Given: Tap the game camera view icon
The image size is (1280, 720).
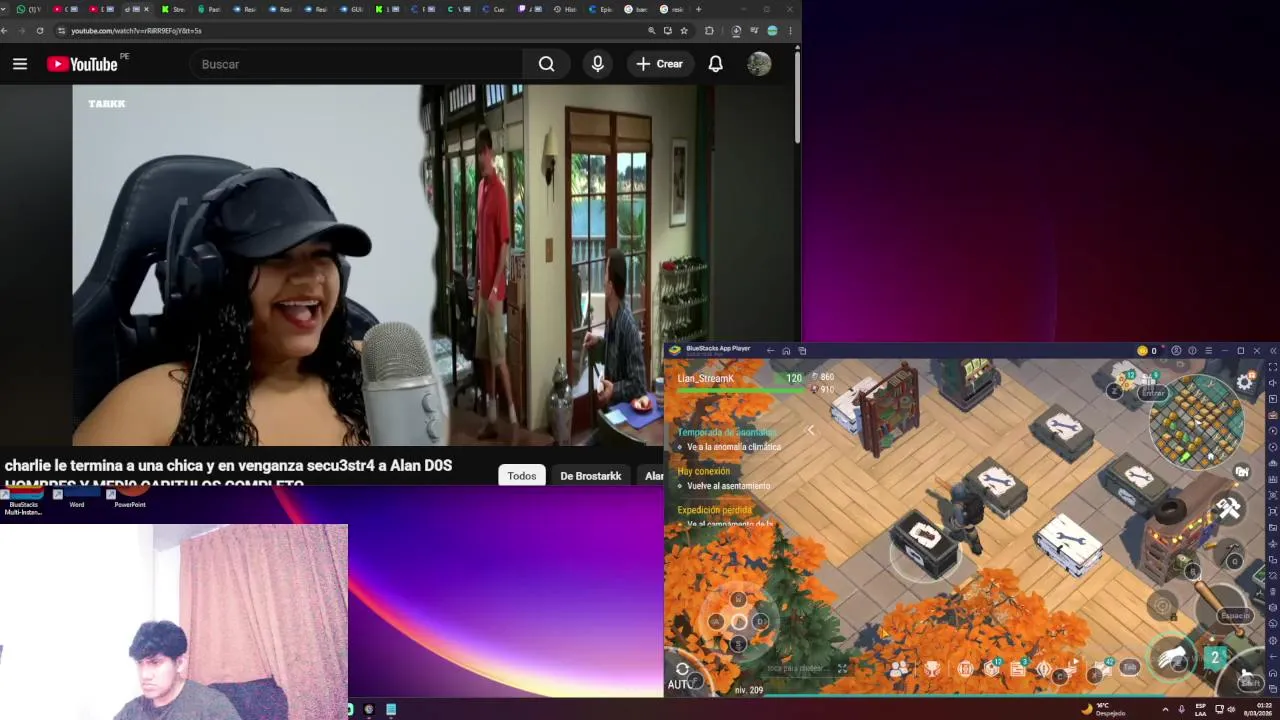Looking at the screenshot, I should [x=1241, y=472].
